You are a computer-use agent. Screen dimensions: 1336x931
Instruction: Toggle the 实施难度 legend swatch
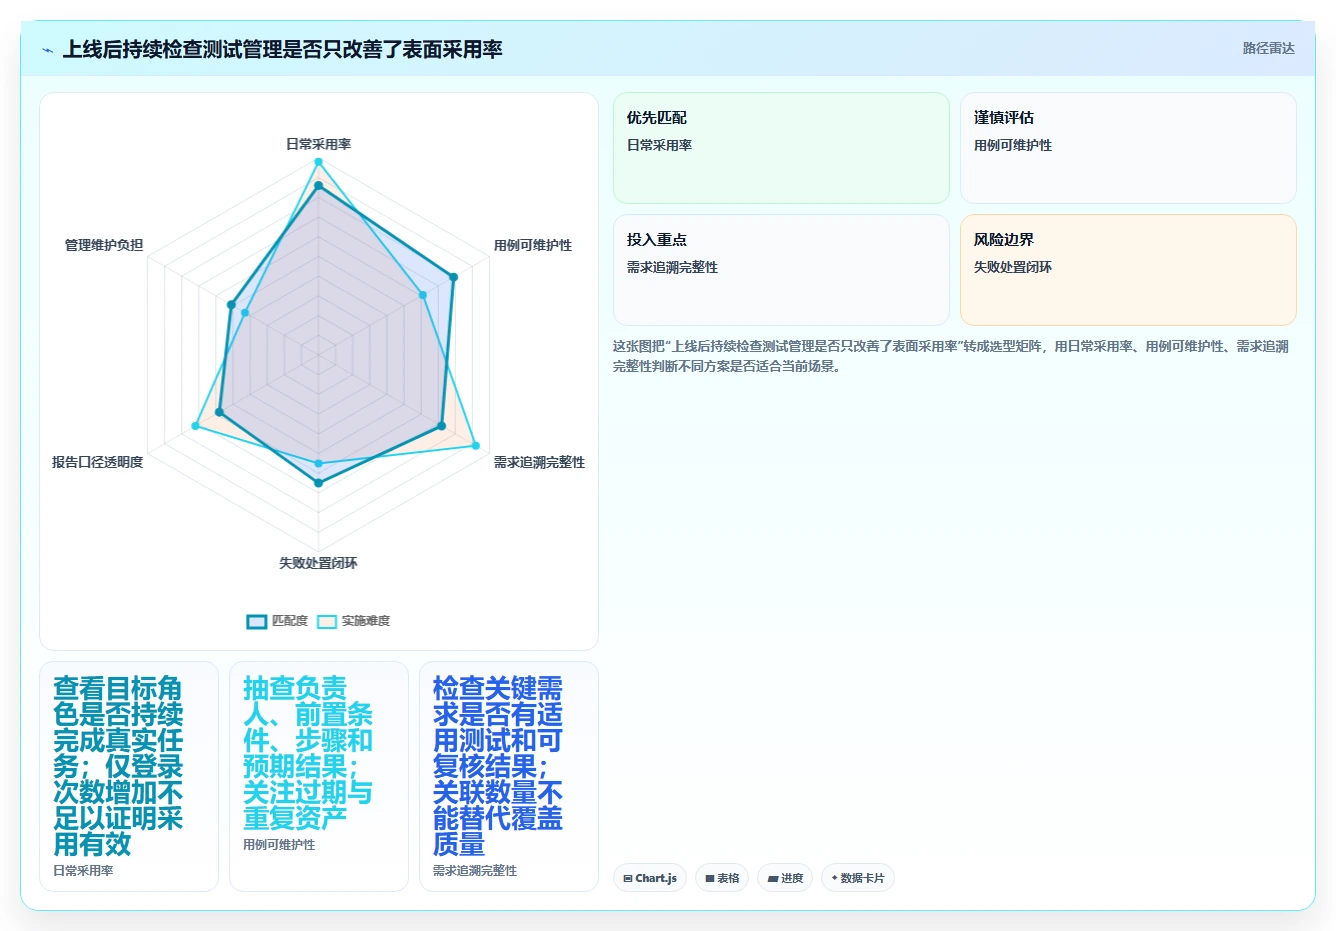pyautogui.click(x=327, y=621)
